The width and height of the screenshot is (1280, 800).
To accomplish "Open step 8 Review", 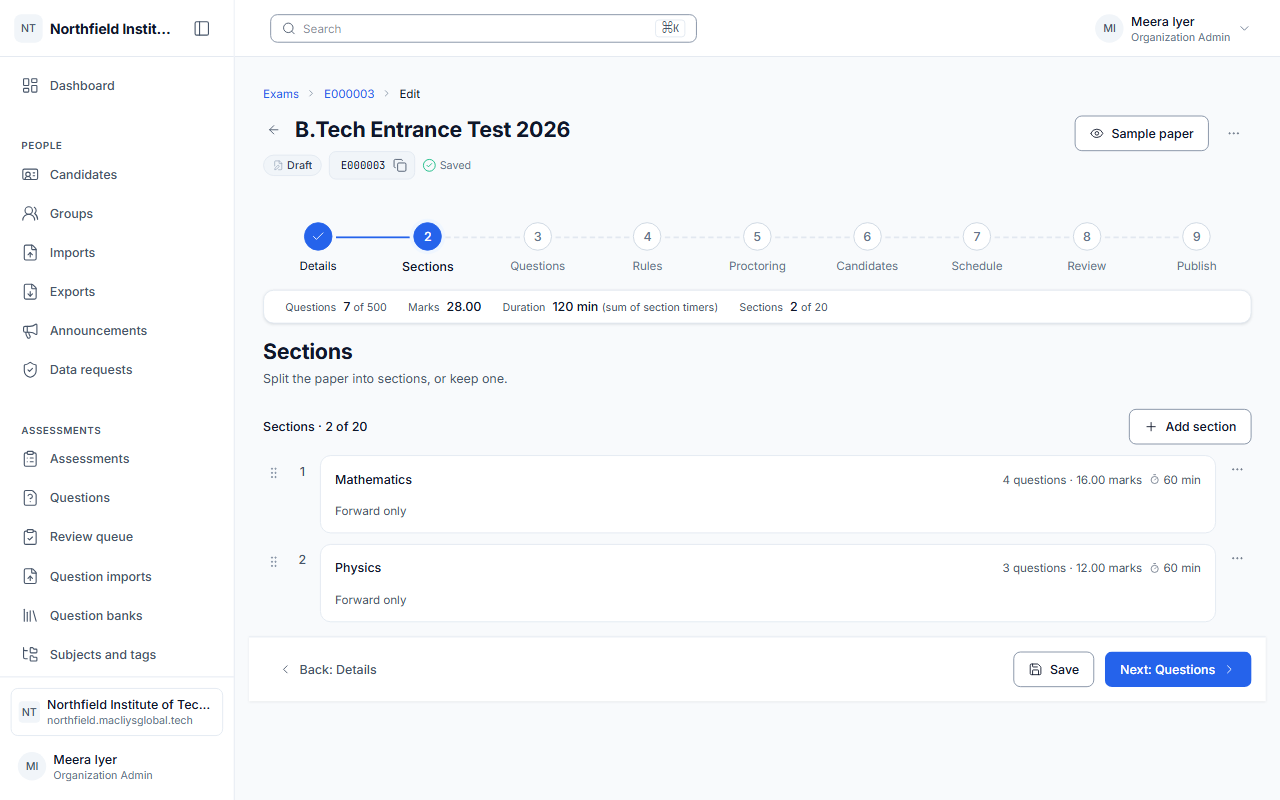I will 1087,248.
